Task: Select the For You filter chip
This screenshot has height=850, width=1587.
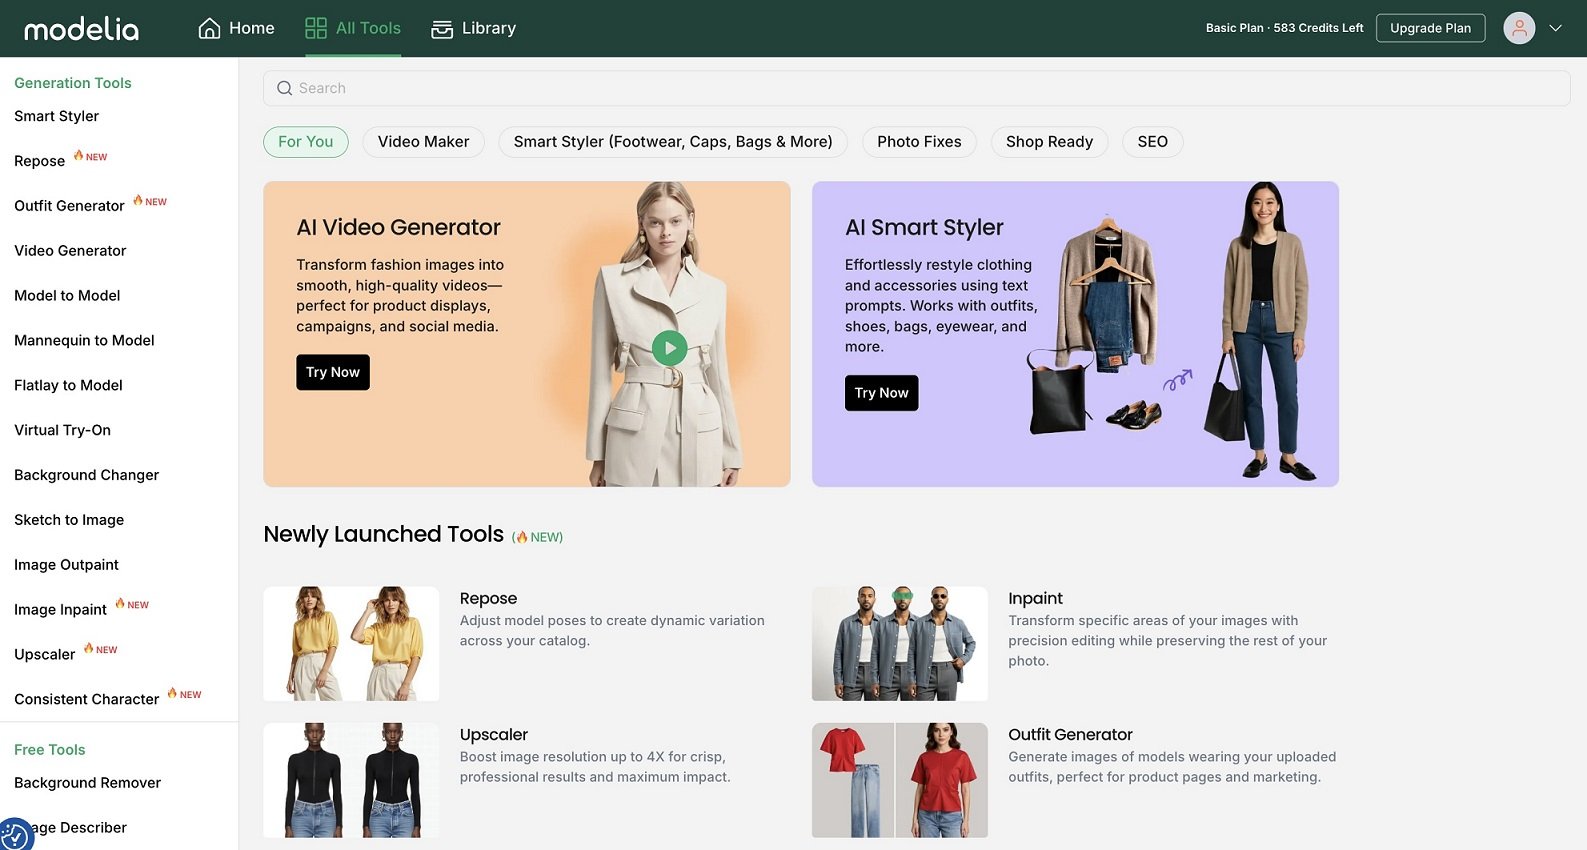Action: [306, 142]
